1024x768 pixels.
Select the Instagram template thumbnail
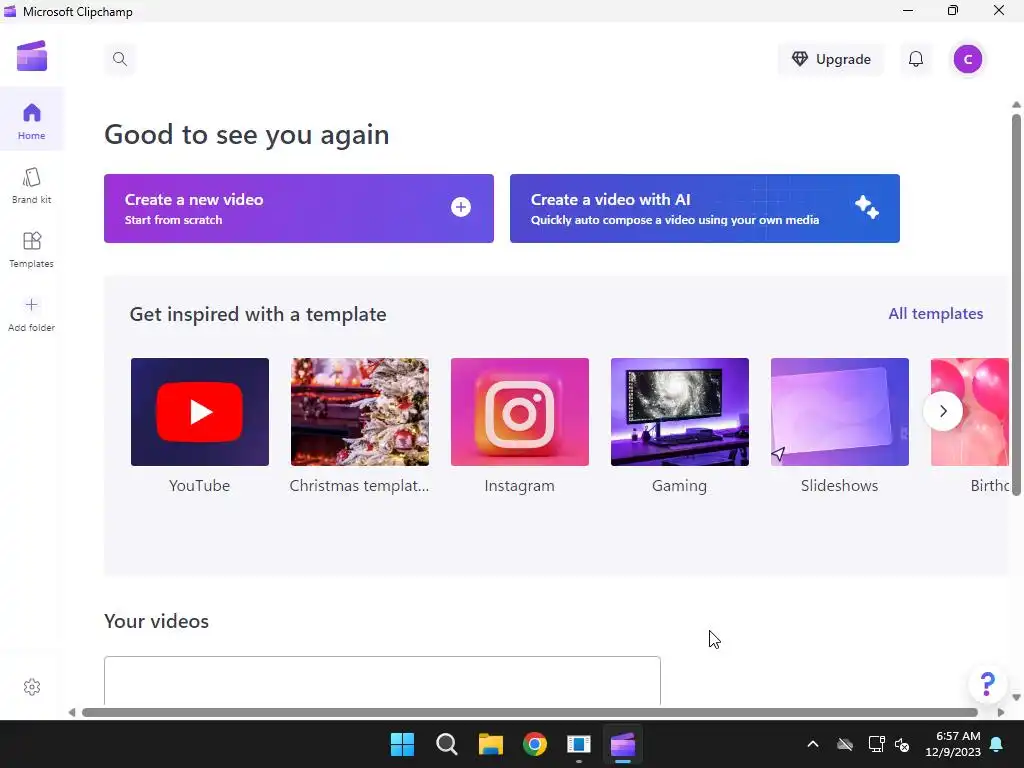coord(520,411)
